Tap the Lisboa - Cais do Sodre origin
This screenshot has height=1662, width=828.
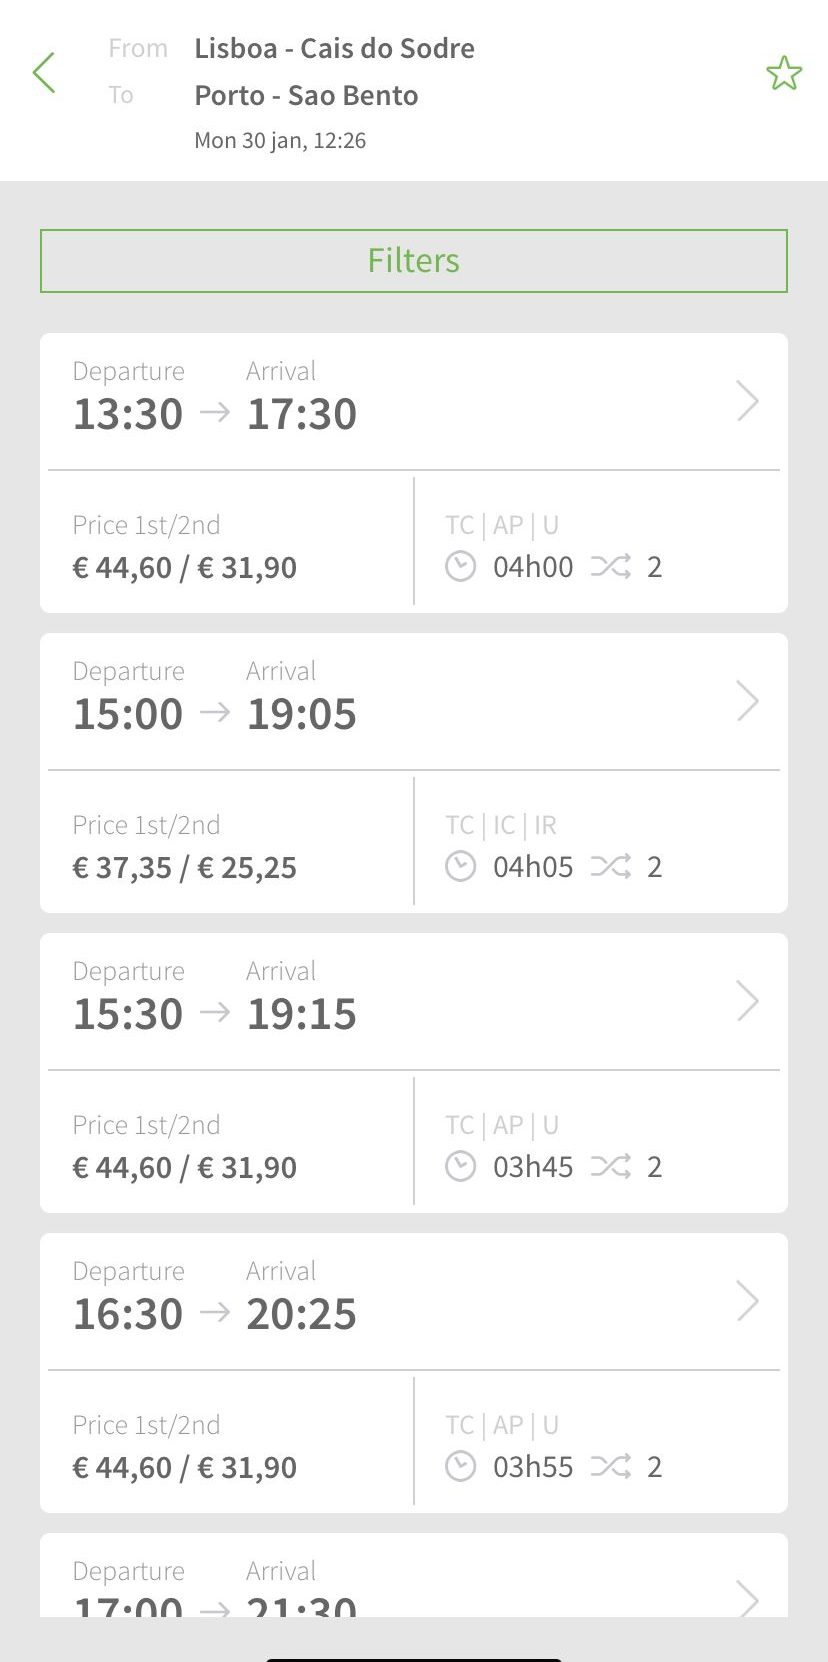tap(334, 48)
